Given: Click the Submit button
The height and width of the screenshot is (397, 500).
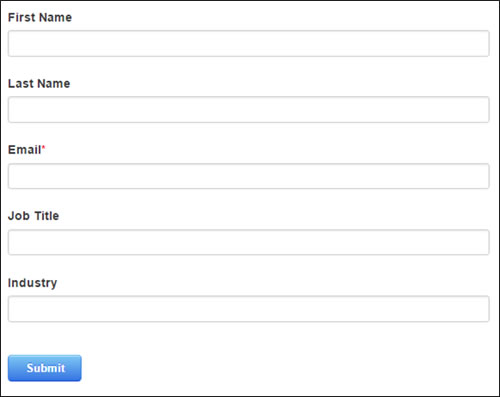Looking at the screenshot, I should (x=45, y=368).
